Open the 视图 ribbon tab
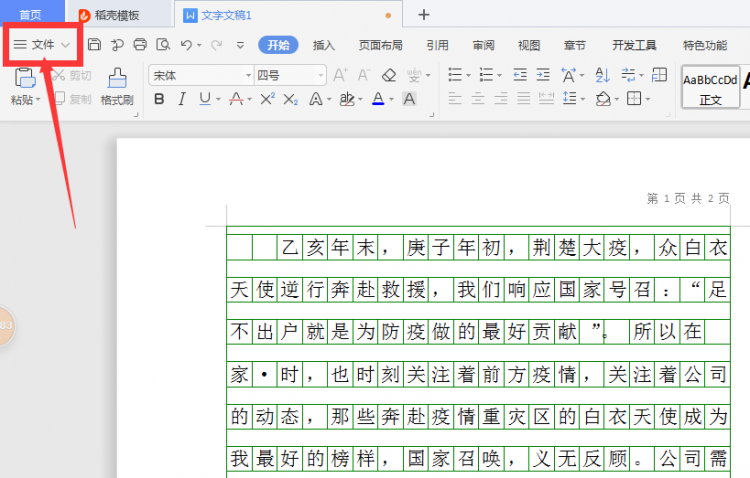Image resolution: width=750 pixels, height=478 pixels. (x=529, y=45)
